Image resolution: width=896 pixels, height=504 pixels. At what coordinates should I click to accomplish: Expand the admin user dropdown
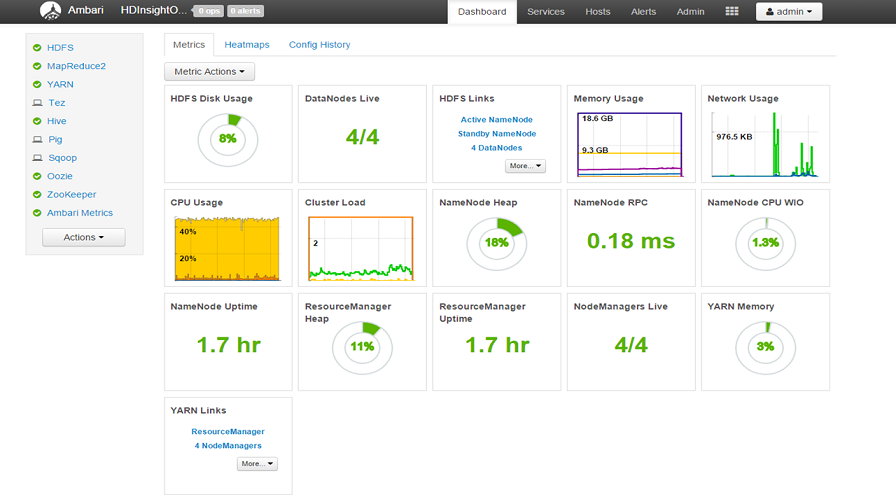pos(789,11)
